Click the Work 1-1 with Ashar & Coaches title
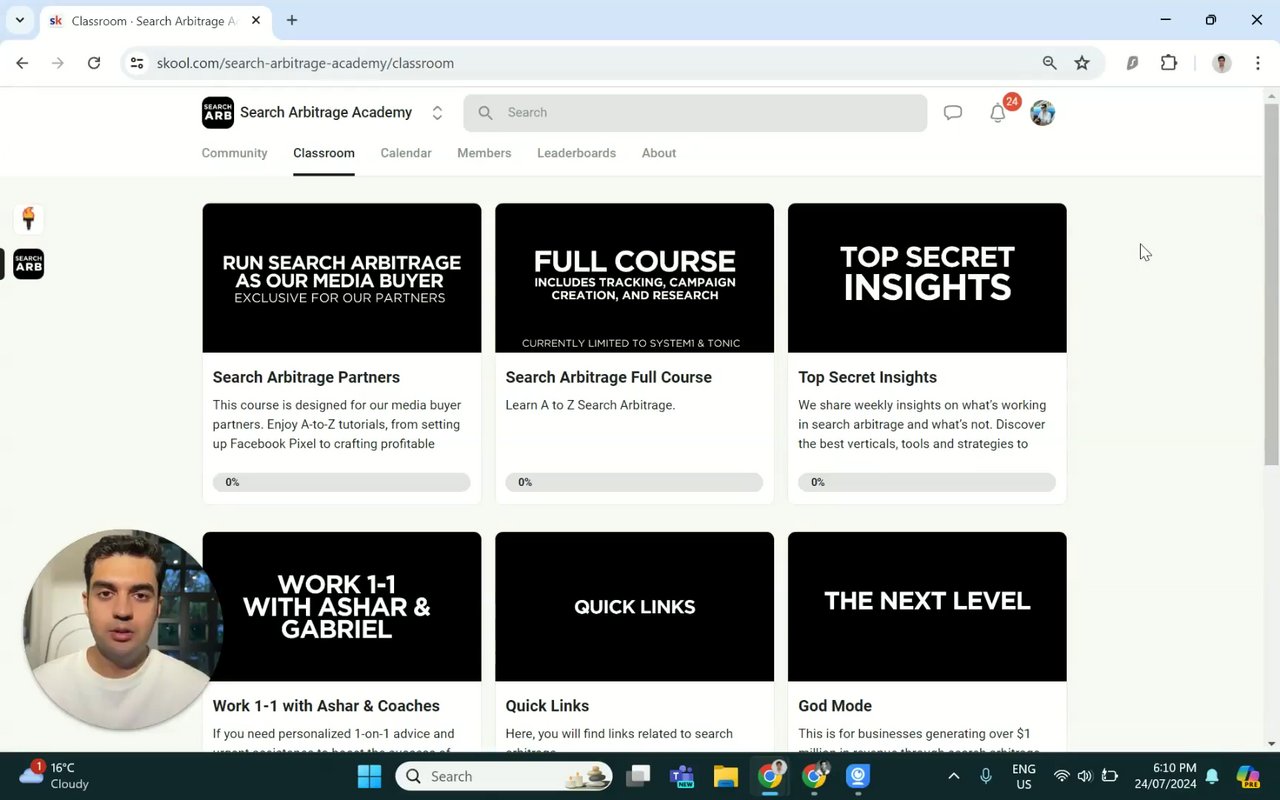Image resolution: width=1280 pixels, height=800 pixels. point(326,706)
